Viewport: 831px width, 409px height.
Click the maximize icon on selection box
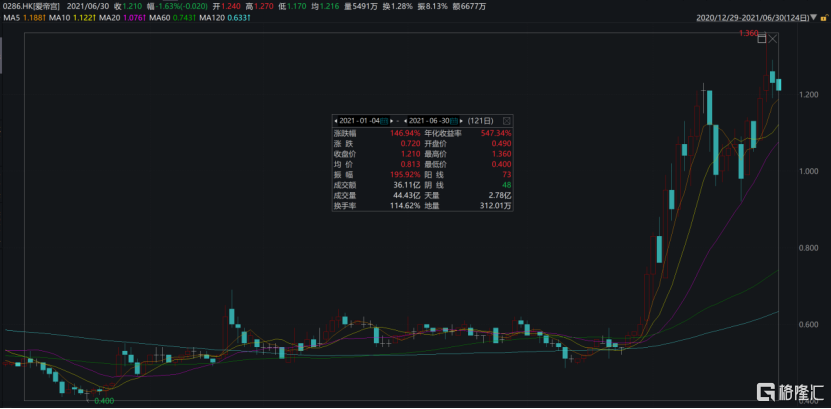(x=762, y=38)
